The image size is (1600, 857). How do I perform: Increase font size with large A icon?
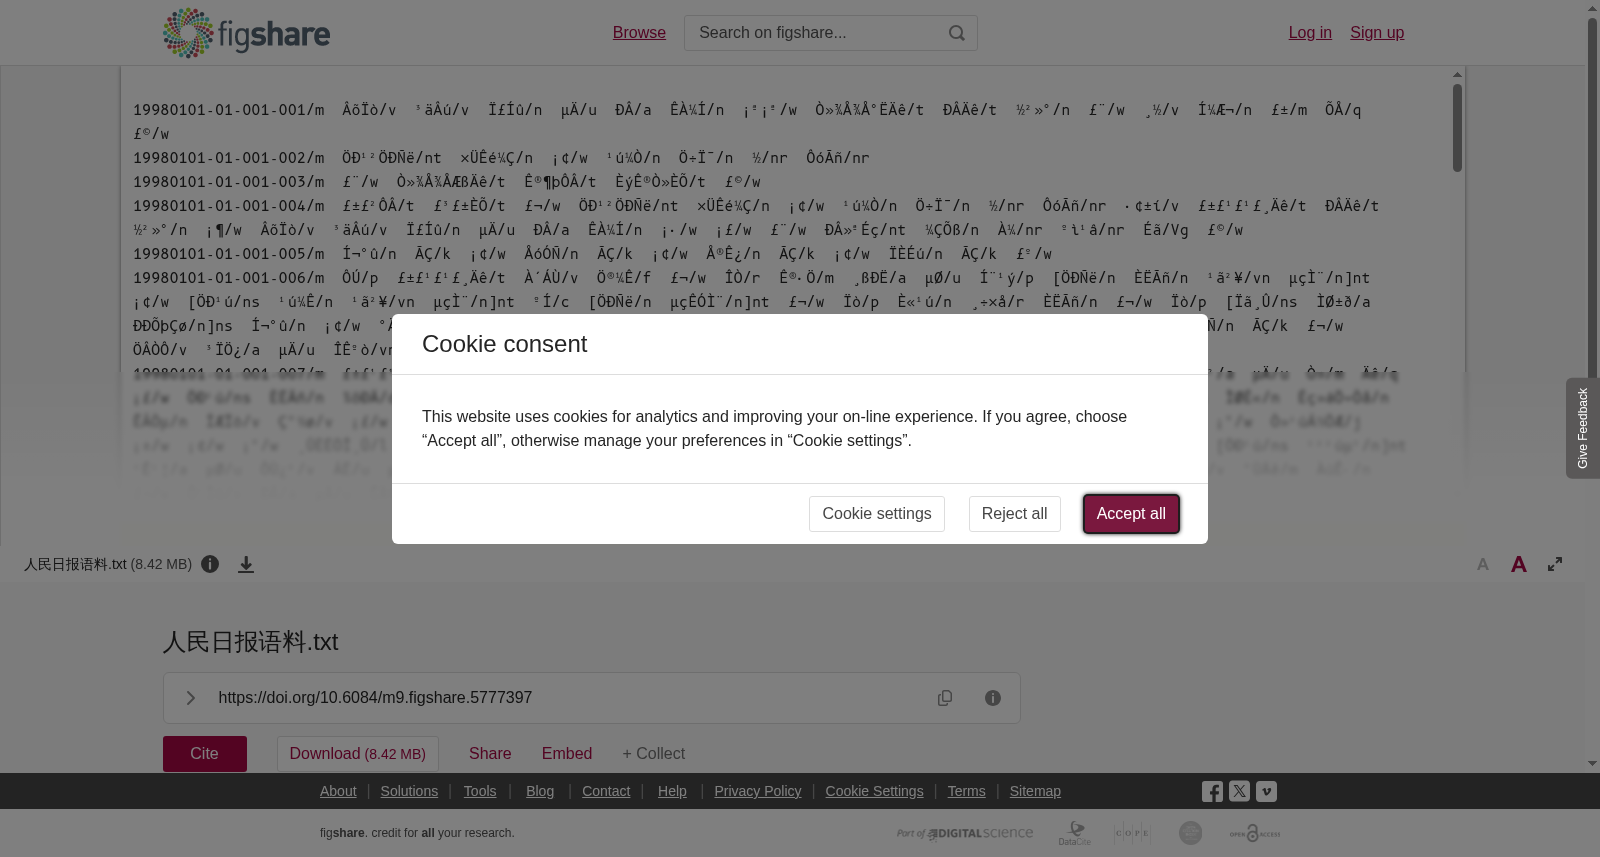pos(1519,565)
